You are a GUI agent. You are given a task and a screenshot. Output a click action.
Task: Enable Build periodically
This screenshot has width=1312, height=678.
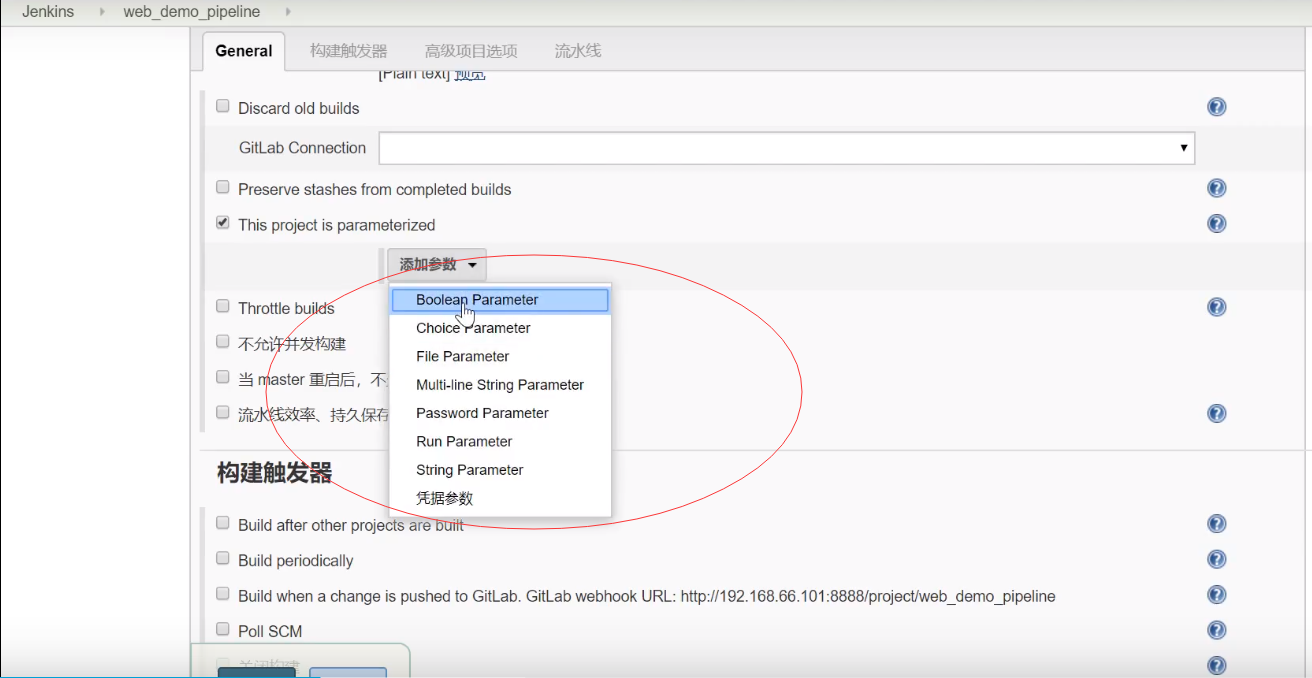[223, 559]
